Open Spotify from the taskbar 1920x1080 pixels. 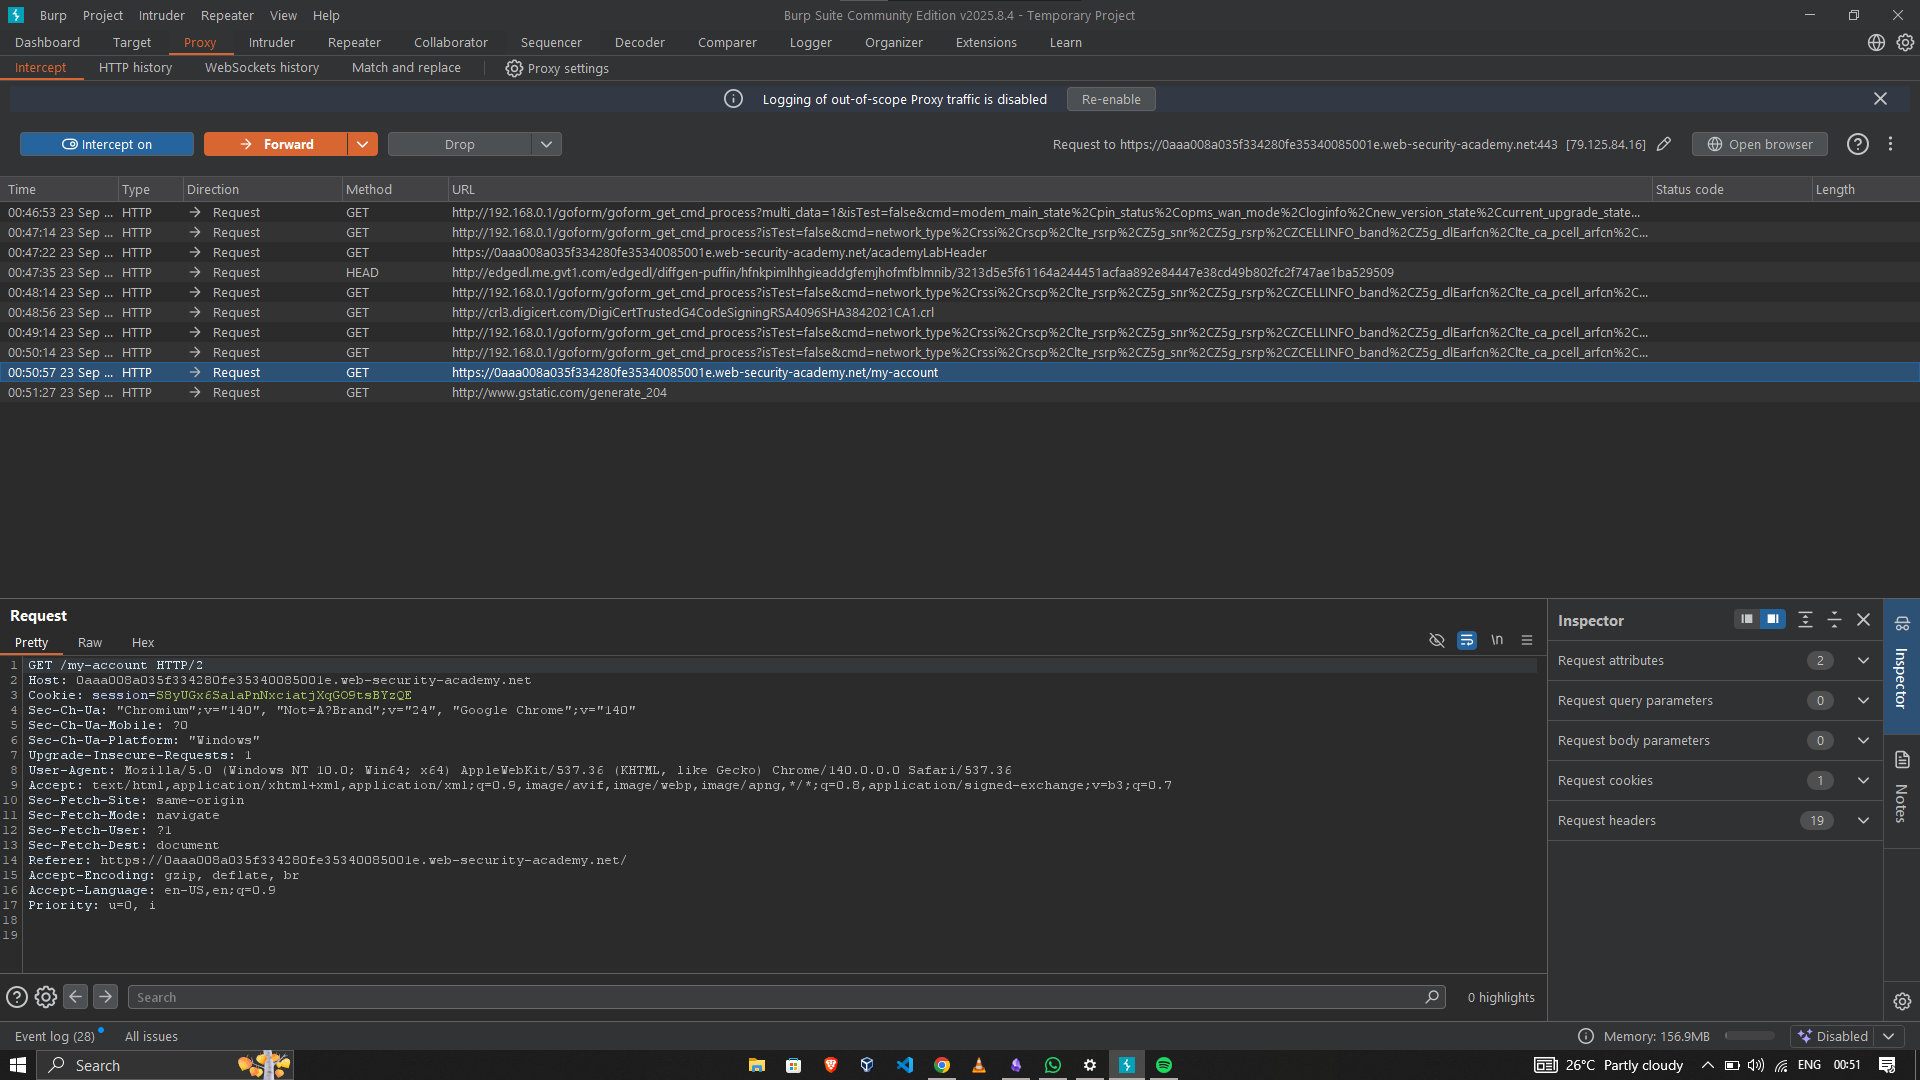(x=1164, y=1065)
